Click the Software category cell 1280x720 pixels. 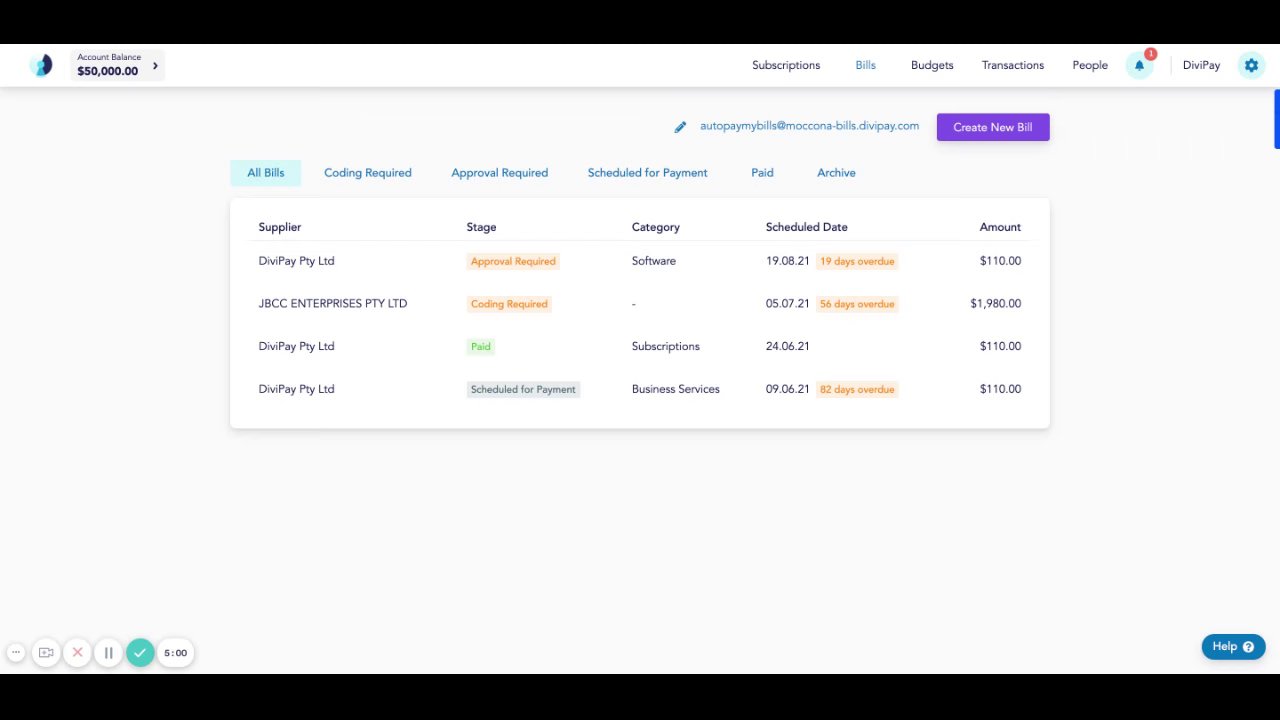[x=654, y=261]
